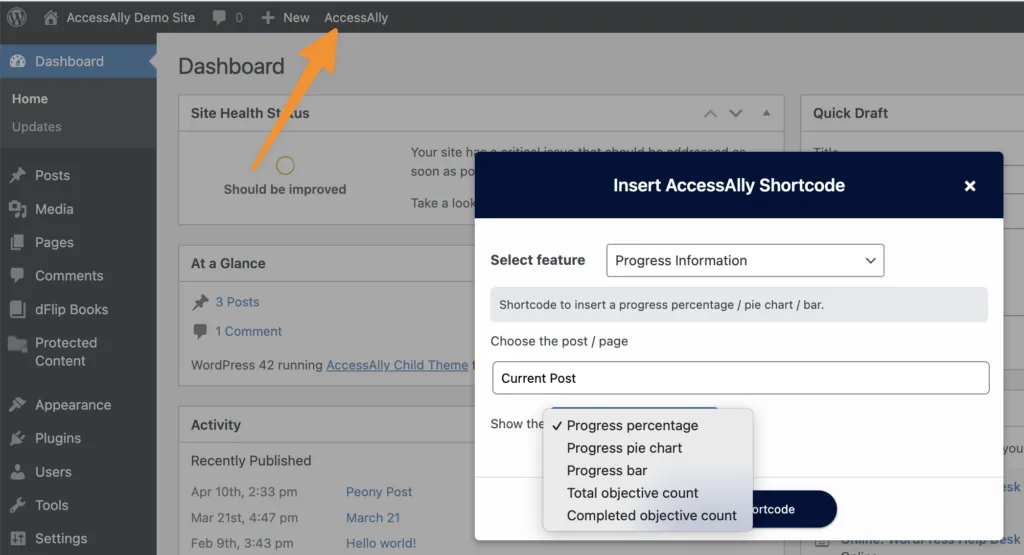Click the Media icon in sidebar
Screen dimensions: 1024x555
click(18, 209)
